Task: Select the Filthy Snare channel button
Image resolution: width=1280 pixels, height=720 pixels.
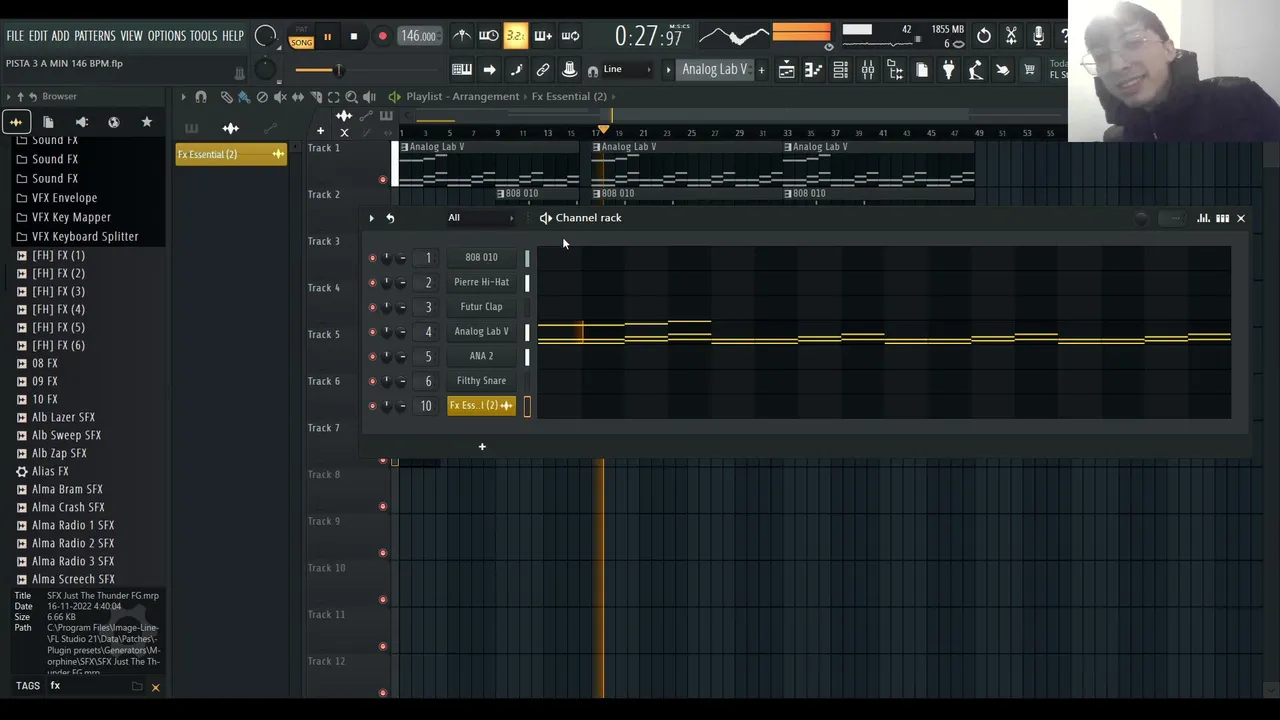Action: point(481,381)
